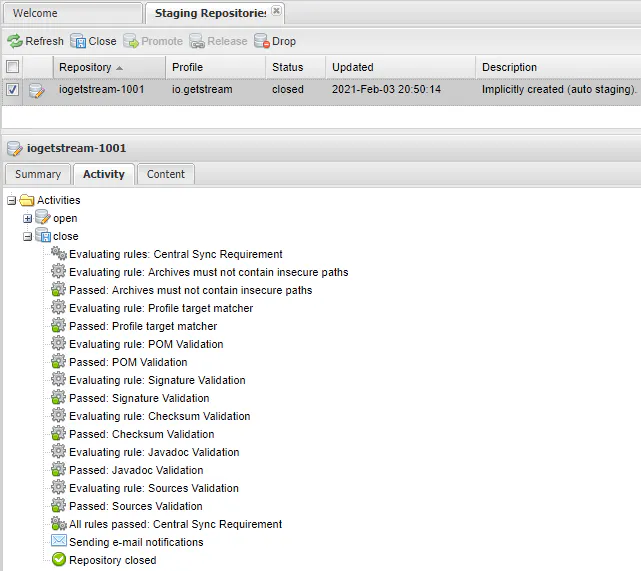Click green checkmark icon for Repository closed

coord(59,559)
